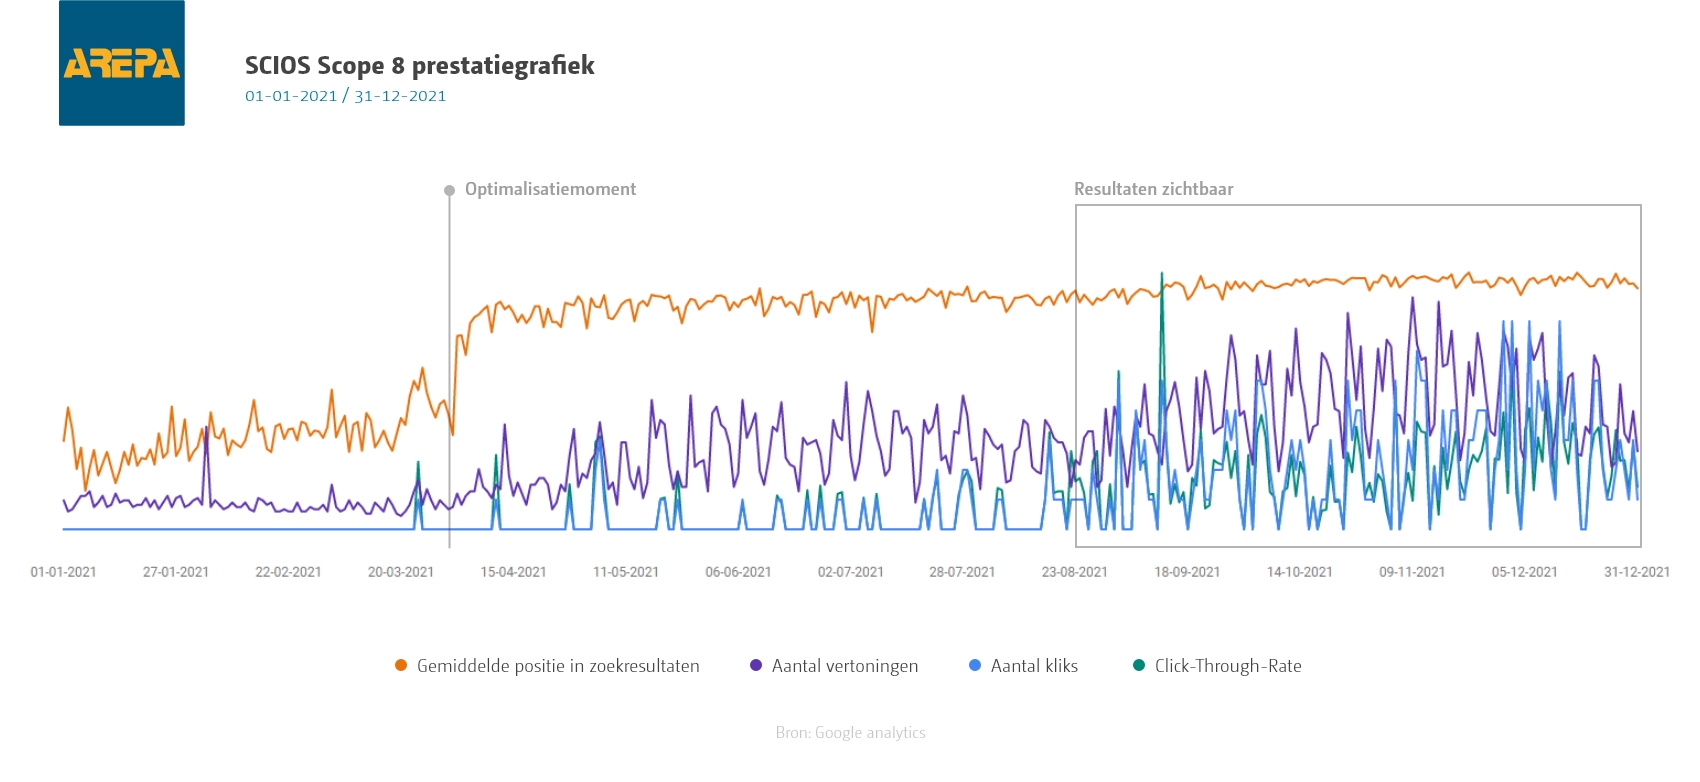Screen dimensions: 1700x782
Task: Click the Resultaten zichtbaar annotation label
Action: click(1153, 189)
